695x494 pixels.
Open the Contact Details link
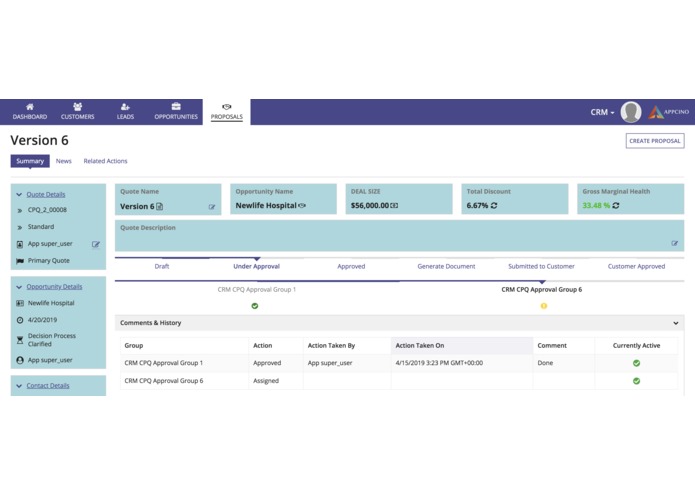(x=48, y=385)
